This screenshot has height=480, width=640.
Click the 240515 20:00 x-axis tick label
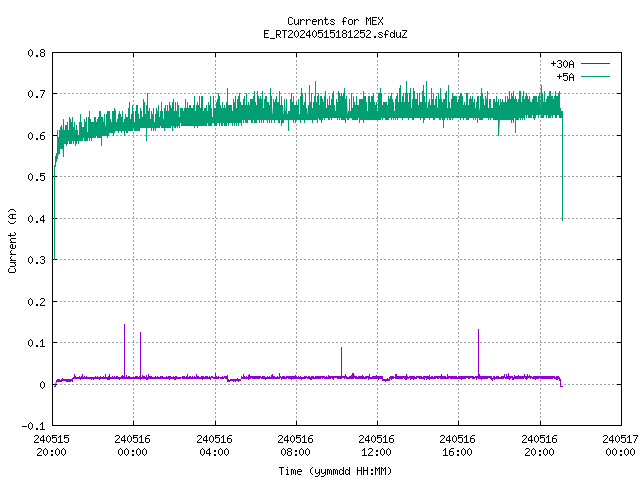click(51, 446)
